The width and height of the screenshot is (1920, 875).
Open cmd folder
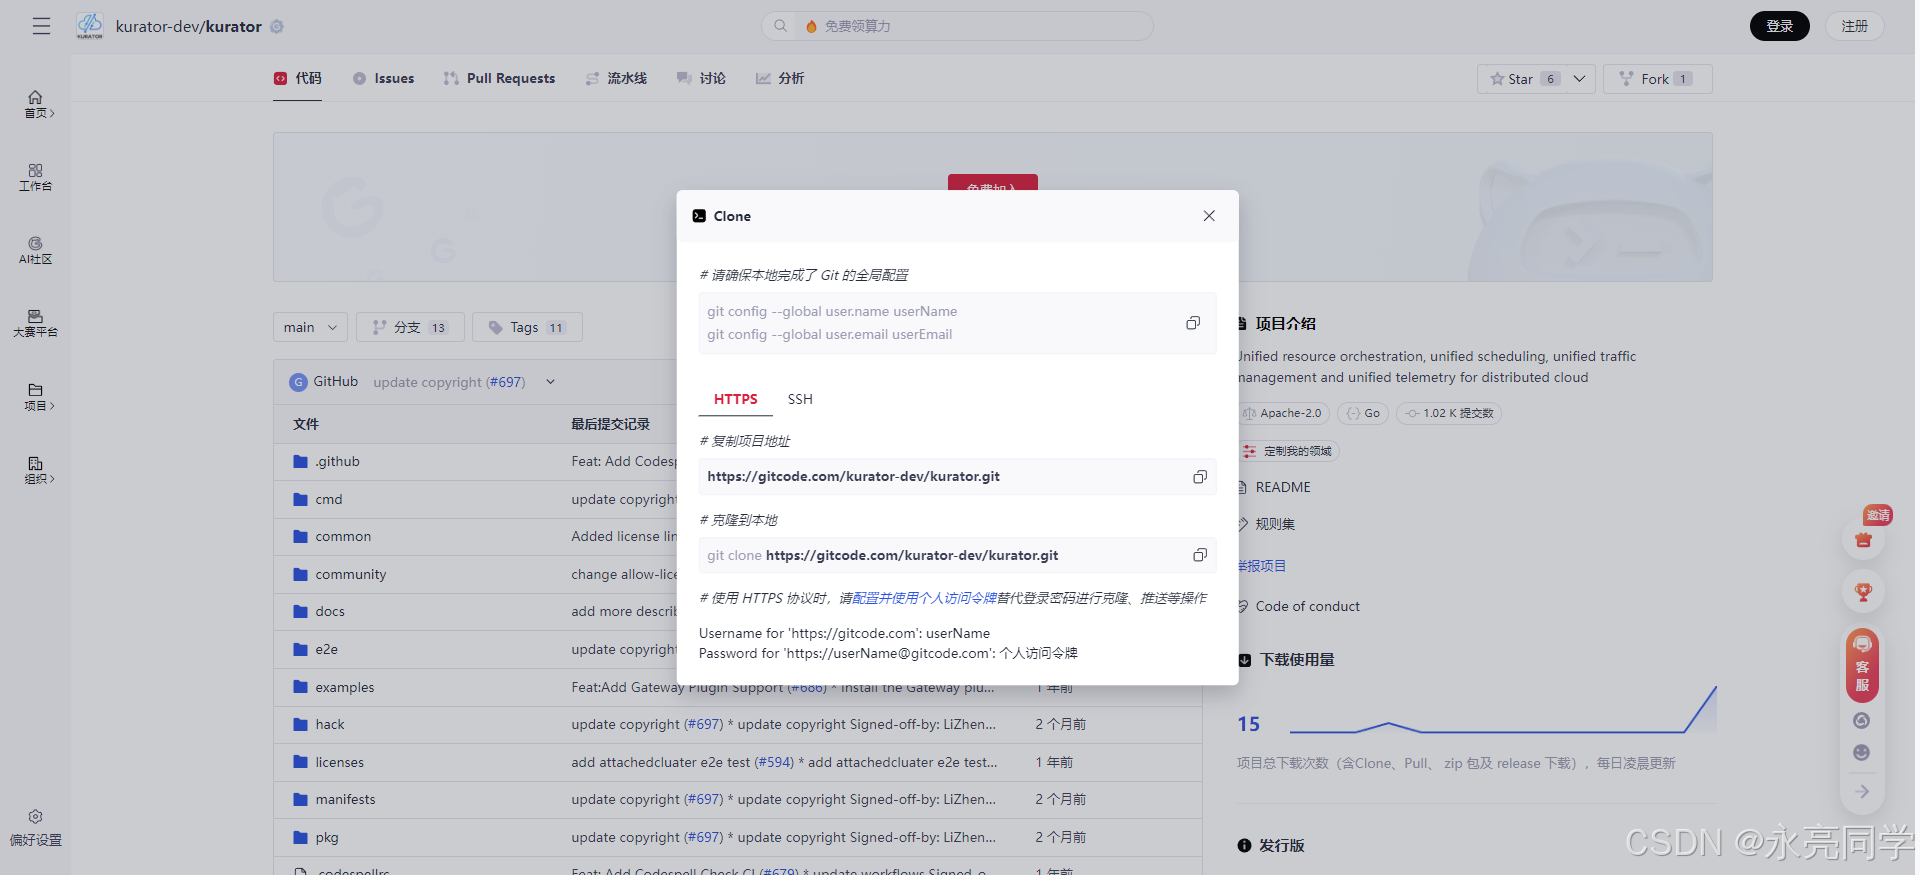(328, 499)
